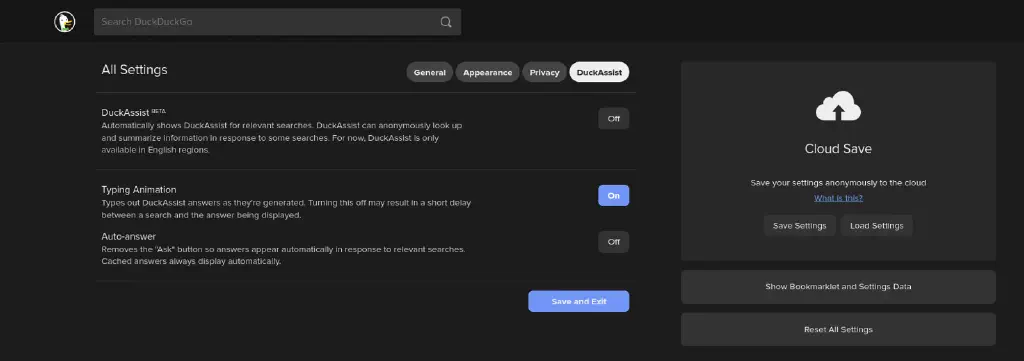Turn off the Typing Animation toggle
This screenshot has height=361, width=1024.
(x=614, y=195)
